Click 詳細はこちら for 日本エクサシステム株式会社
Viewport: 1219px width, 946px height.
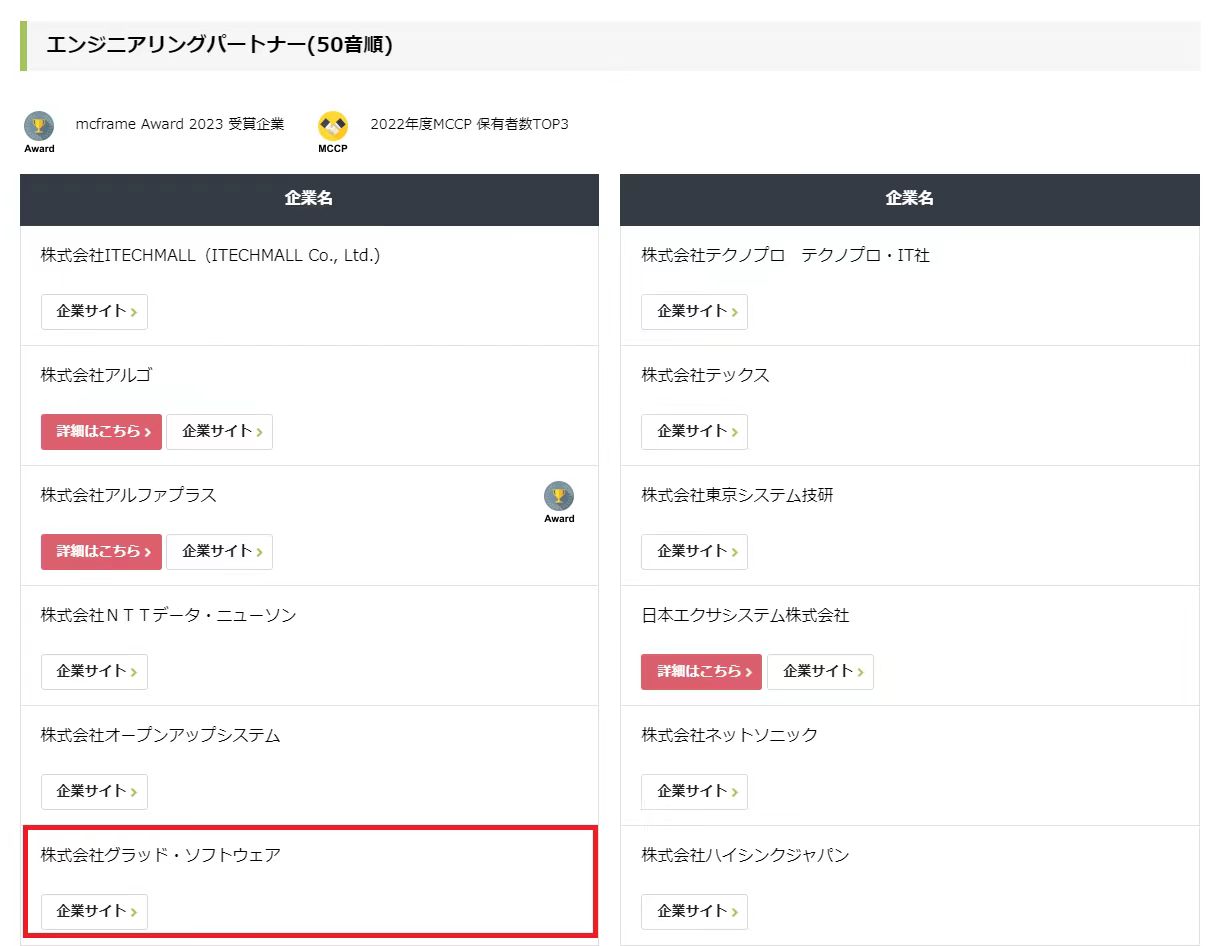[701, 672]
